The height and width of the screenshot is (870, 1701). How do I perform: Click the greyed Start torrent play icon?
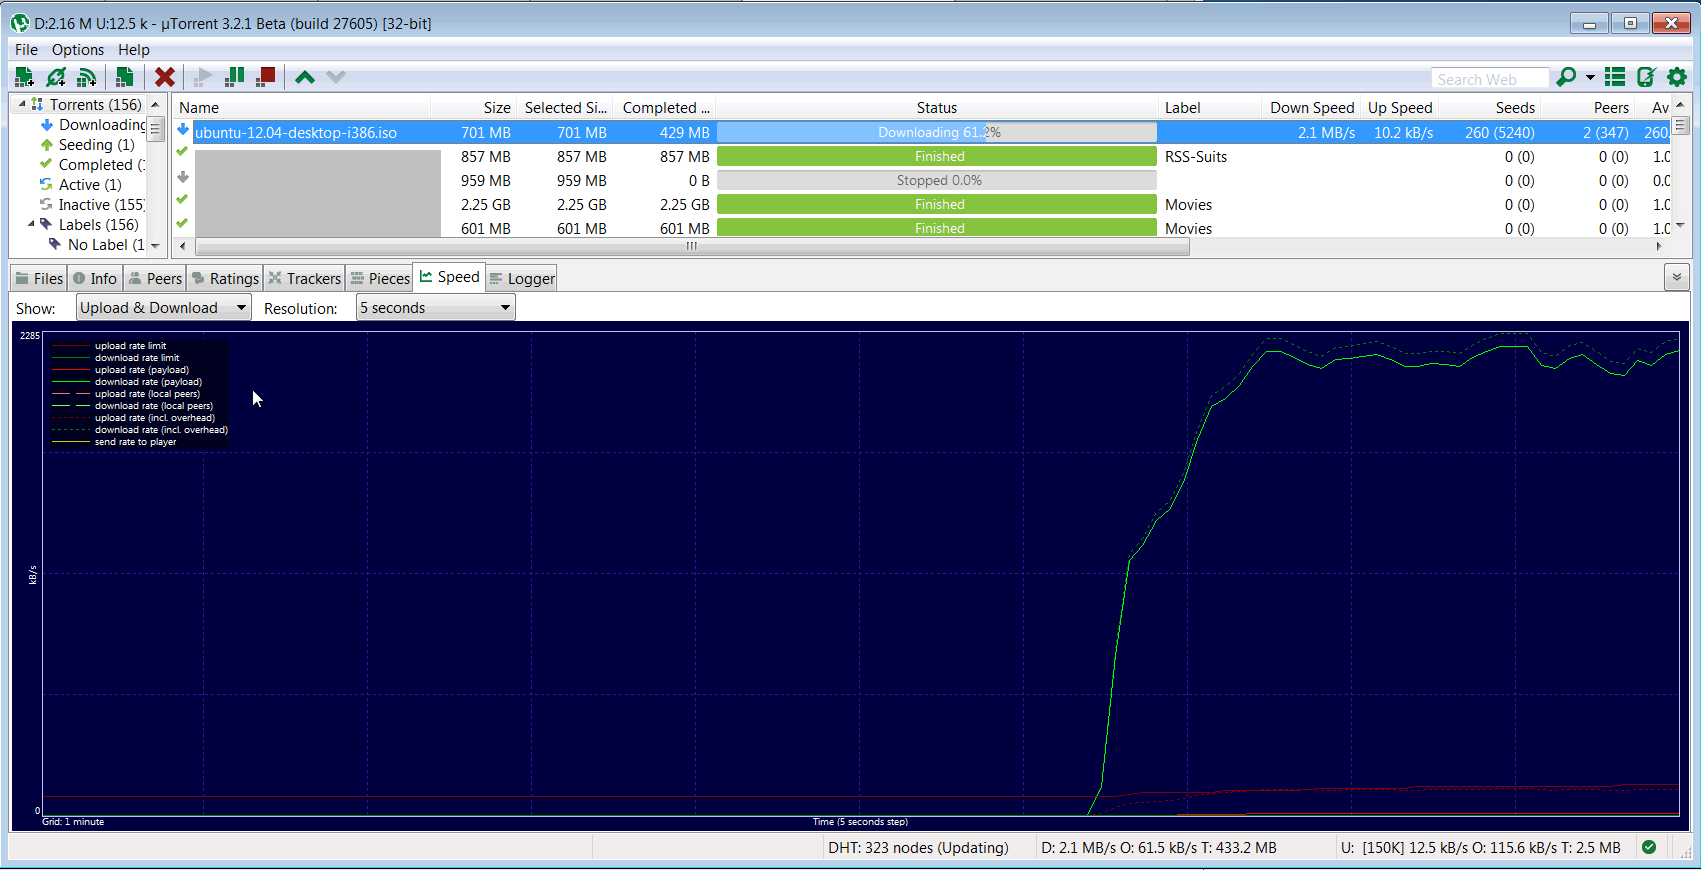(203, 77)
